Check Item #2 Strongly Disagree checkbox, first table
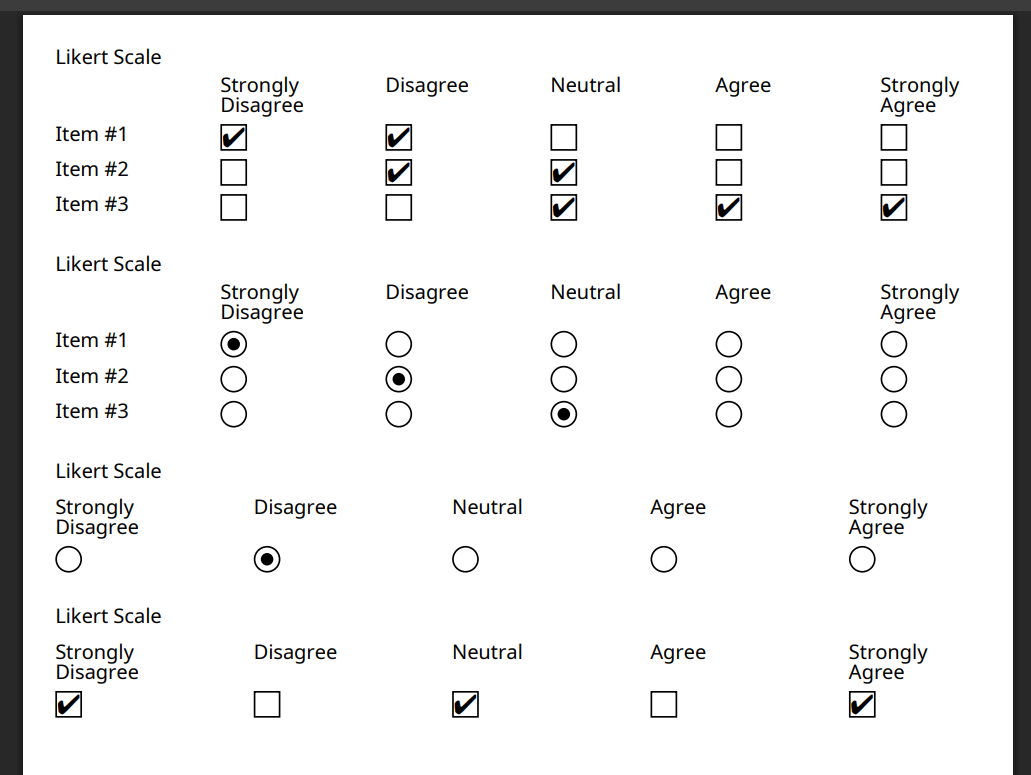Viewport: 1031px width, 775px height. click(233, 173)
